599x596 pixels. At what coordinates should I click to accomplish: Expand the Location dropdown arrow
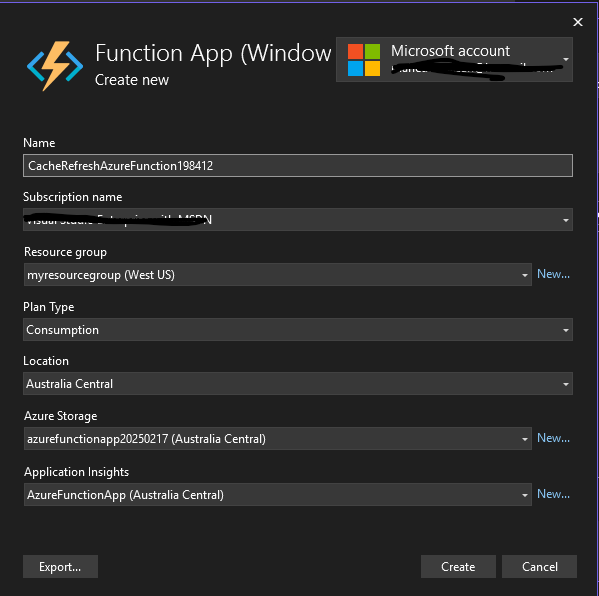click(x=566, y=384)
